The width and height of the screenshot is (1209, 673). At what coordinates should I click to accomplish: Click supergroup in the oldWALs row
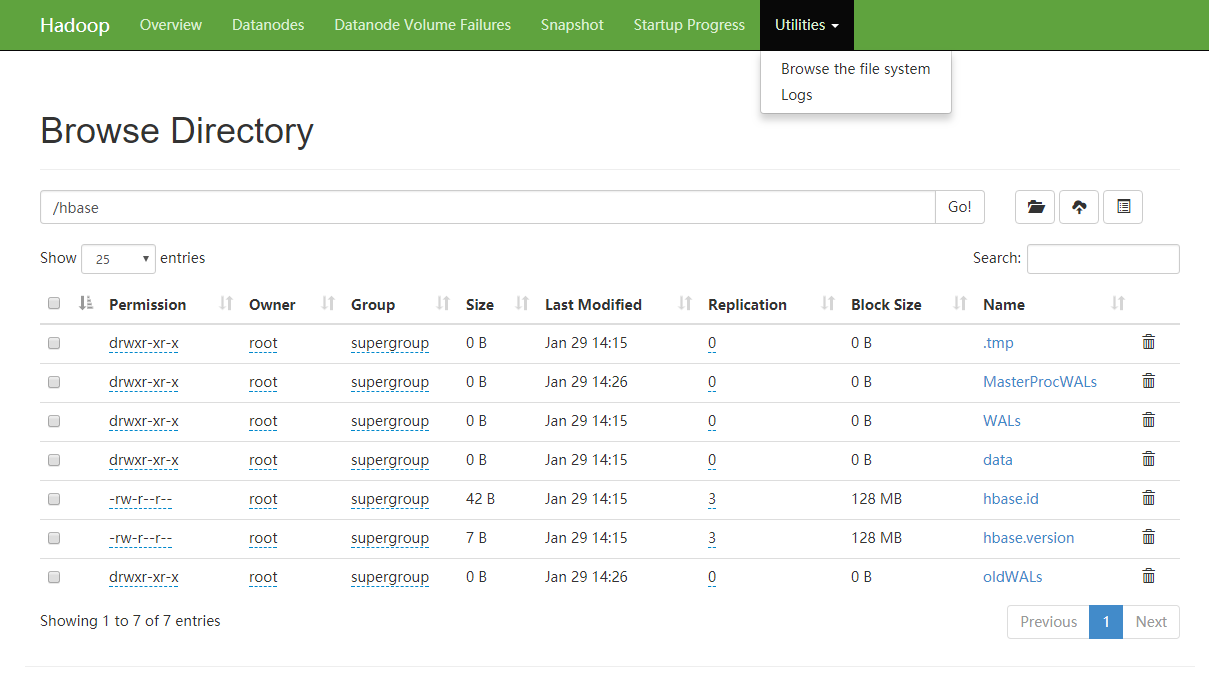point(390,577)
